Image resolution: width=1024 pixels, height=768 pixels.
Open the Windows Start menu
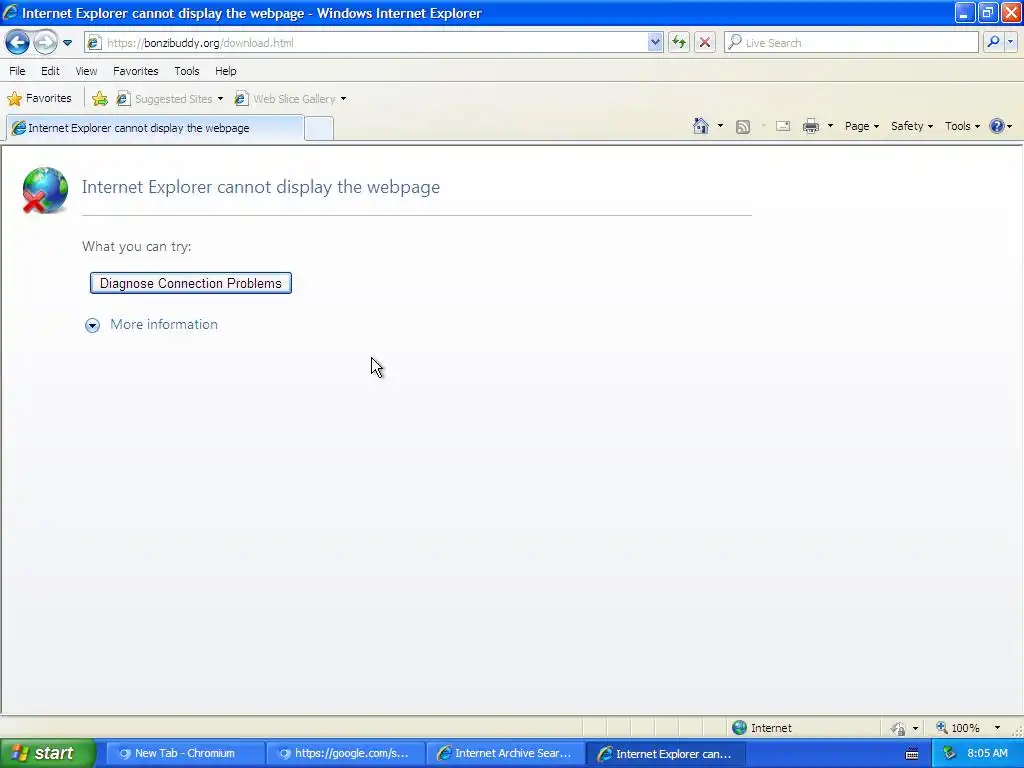pos(48,753)
